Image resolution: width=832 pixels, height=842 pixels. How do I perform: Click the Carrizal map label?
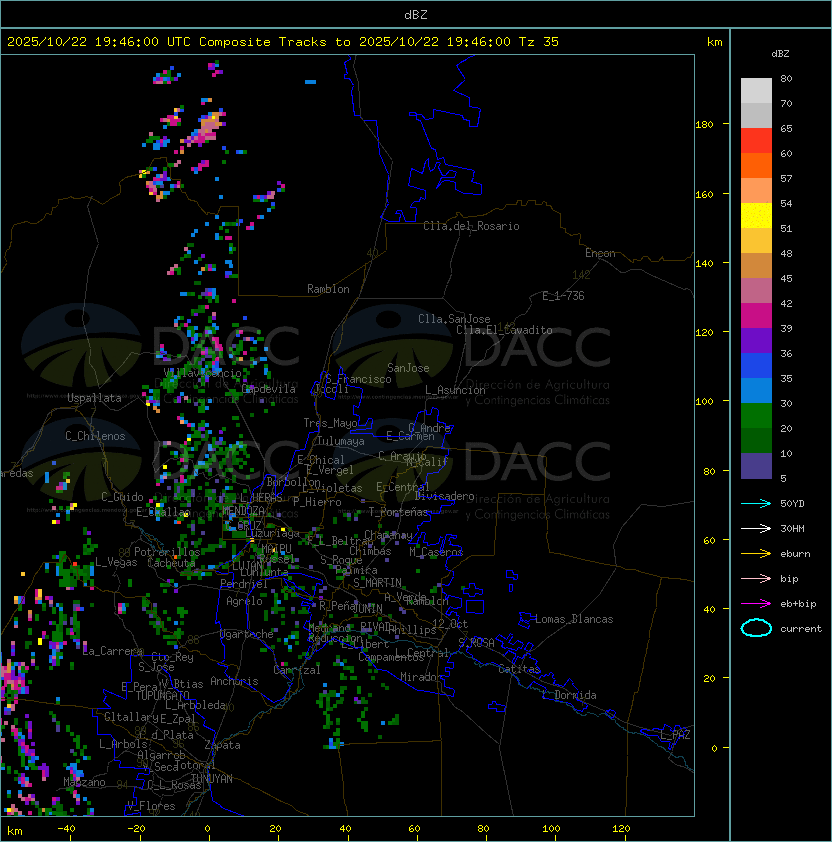(297, 670)
